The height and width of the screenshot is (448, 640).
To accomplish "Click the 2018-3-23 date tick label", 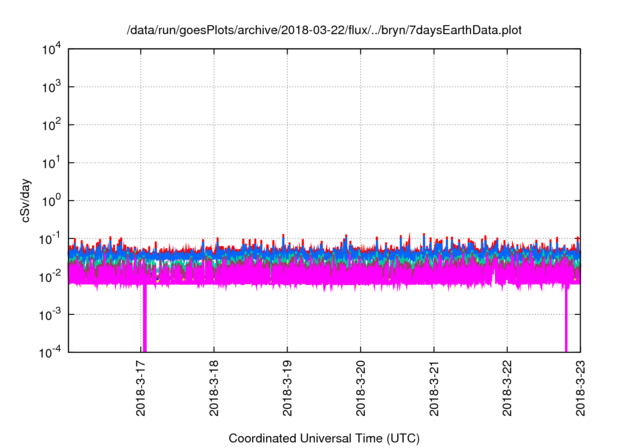I will pyautogui.click(x=580, y=388).
